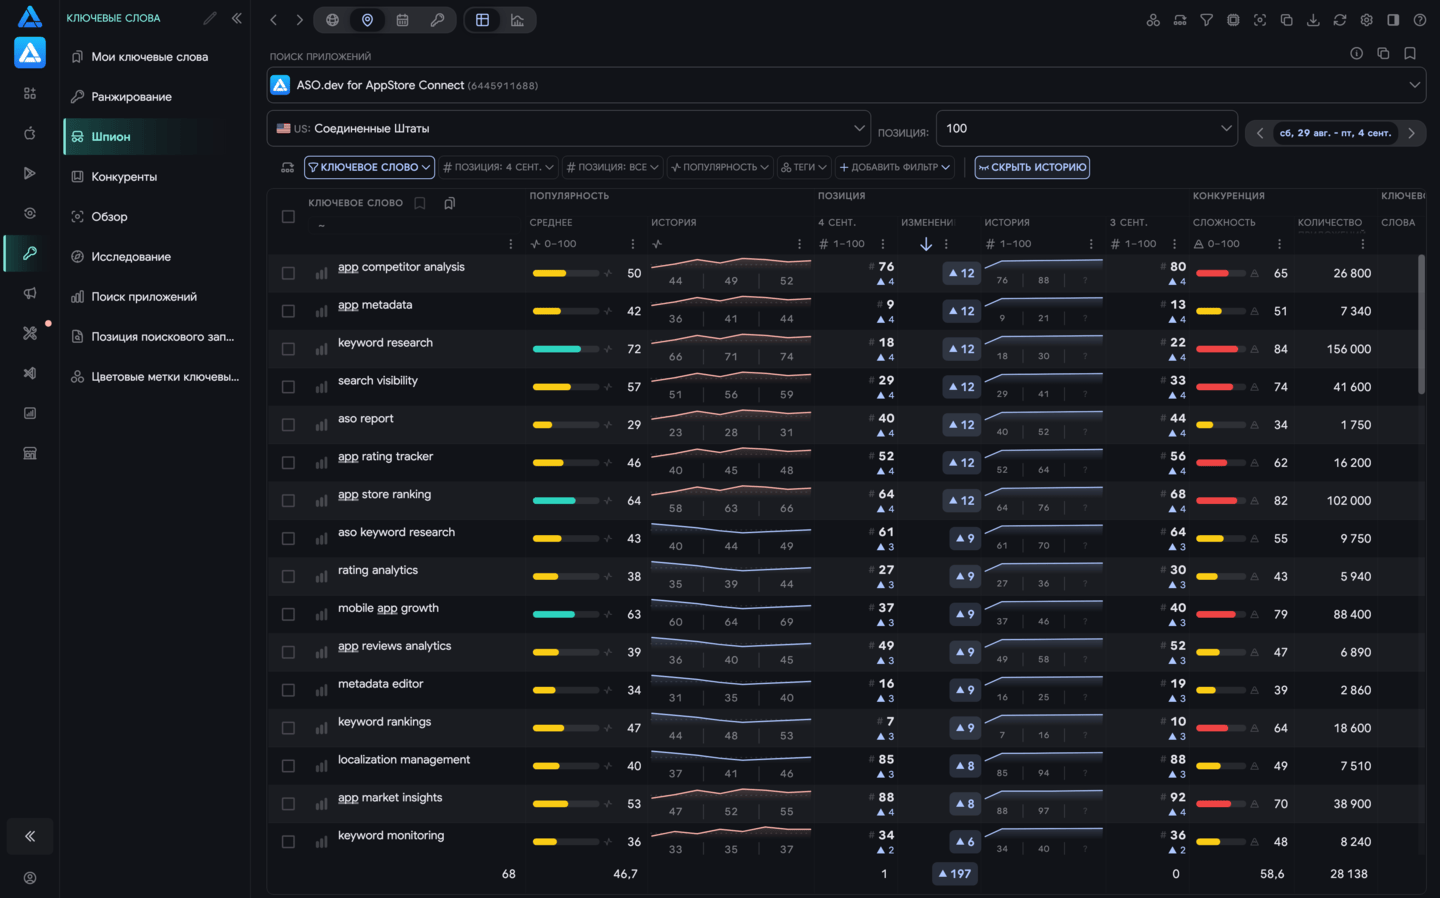
Task: Open the store icon in left rail
Action: click(x=30, y=453)
